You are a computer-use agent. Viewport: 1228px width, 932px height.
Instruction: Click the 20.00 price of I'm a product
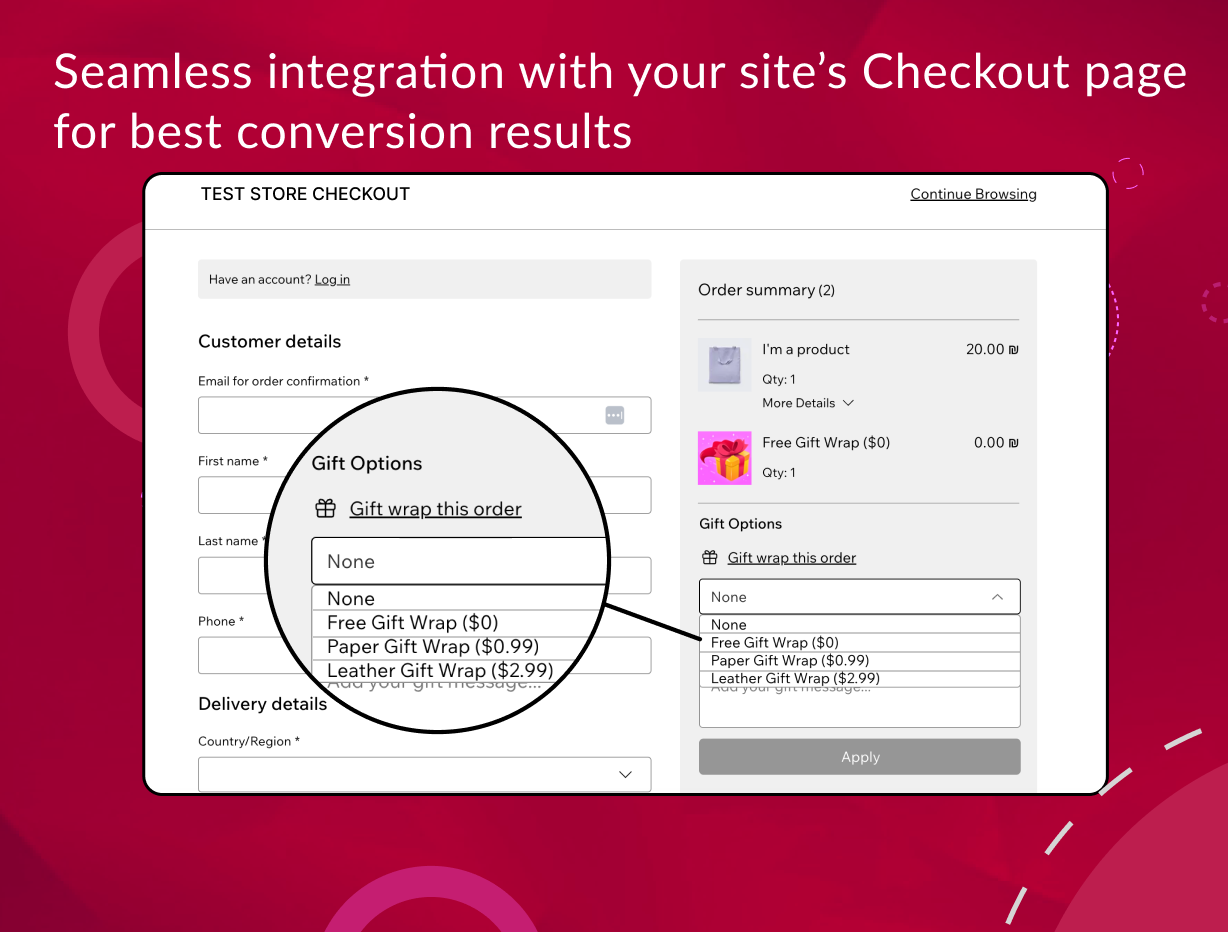point(992,349)
